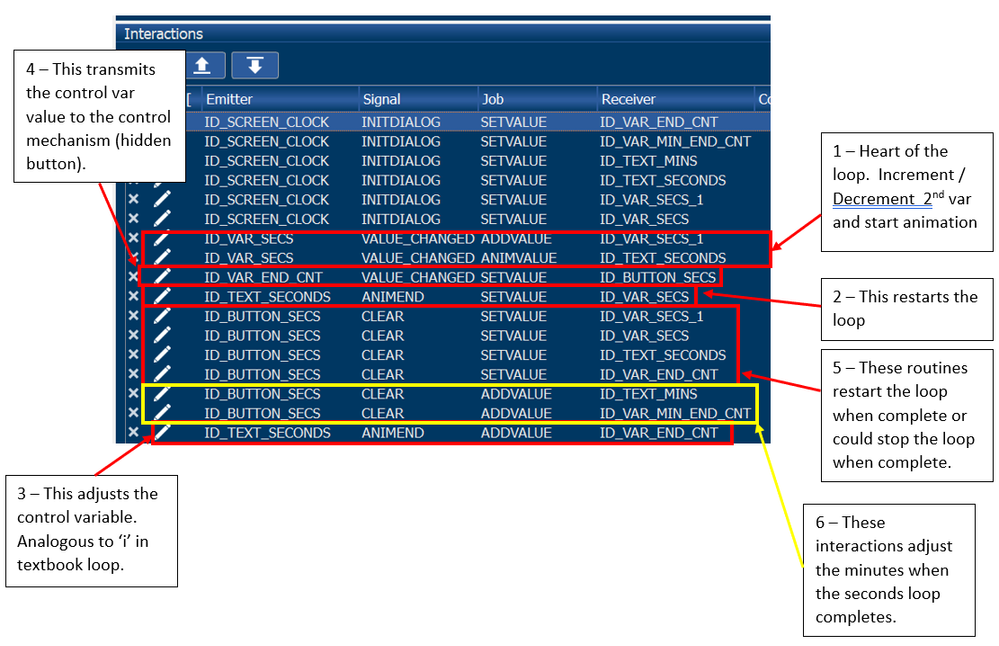Move selected interaction down with arrow button
Viewport: 999px width, 646px height.
click(x=255, y=66)
